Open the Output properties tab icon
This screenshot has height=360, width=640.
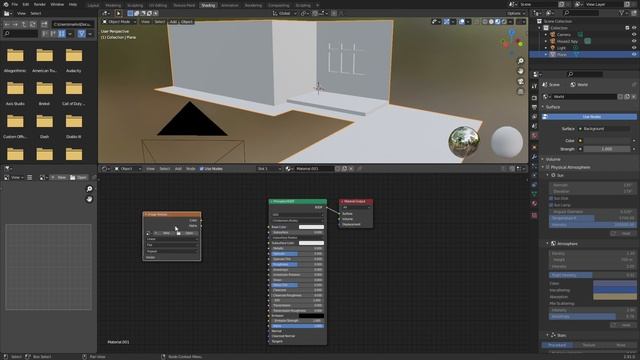tap(534, 107)
